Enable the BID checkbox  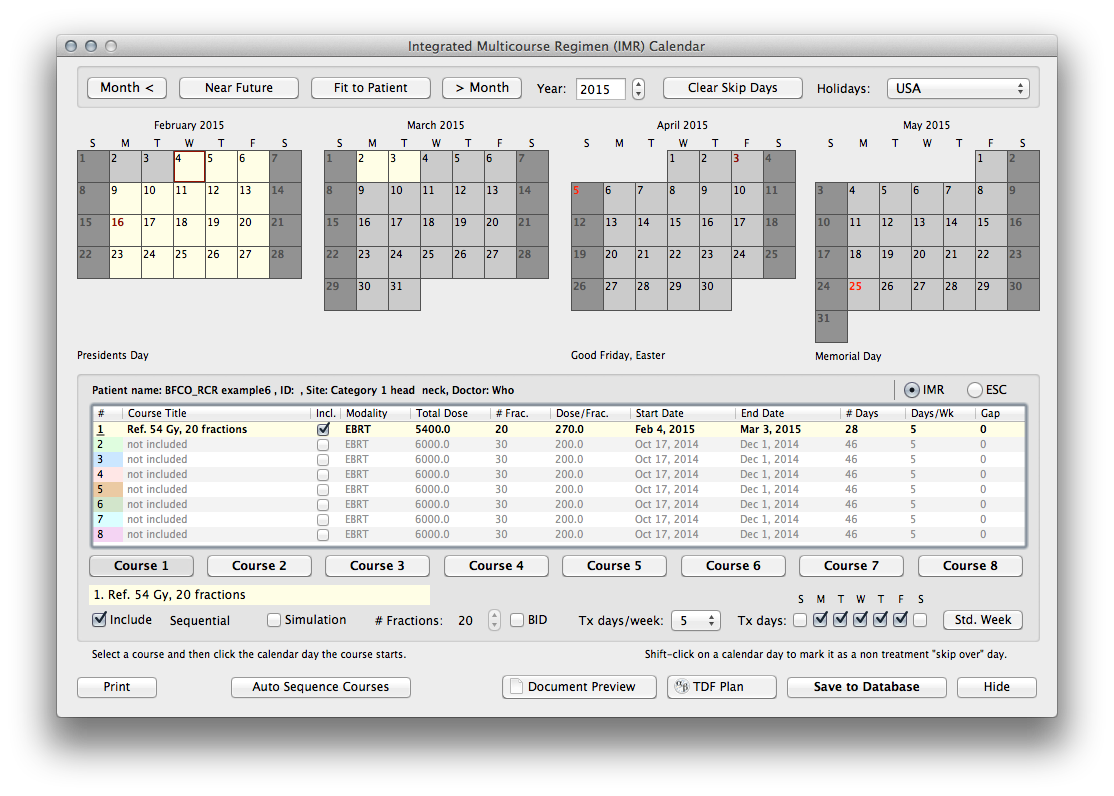tap(517, 620)
